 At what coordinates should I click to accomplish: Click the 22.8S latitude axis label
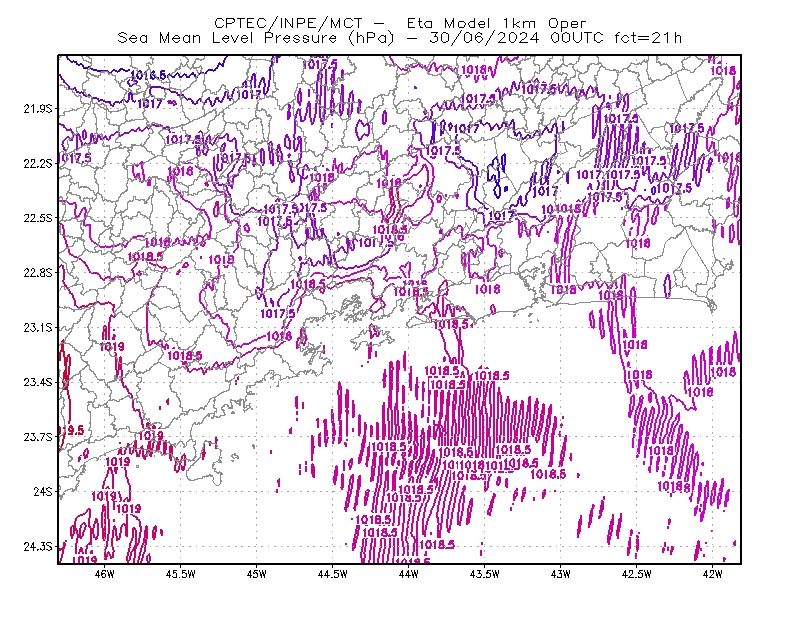pos(38,273)
